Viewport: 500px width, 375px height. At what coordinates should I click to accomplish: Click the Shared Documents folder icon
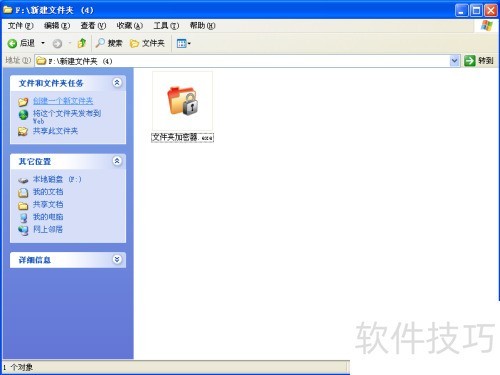tap(23, 206)
